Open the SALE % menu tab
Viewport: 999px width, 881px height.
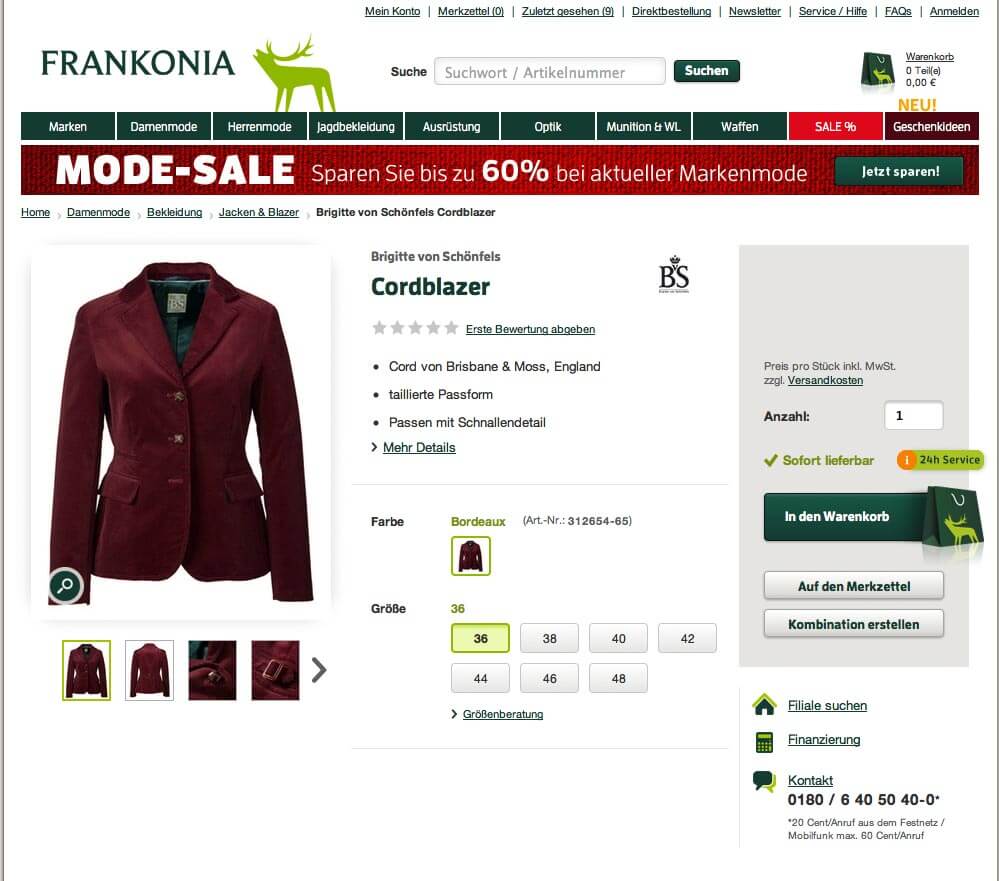pos(835,126)
